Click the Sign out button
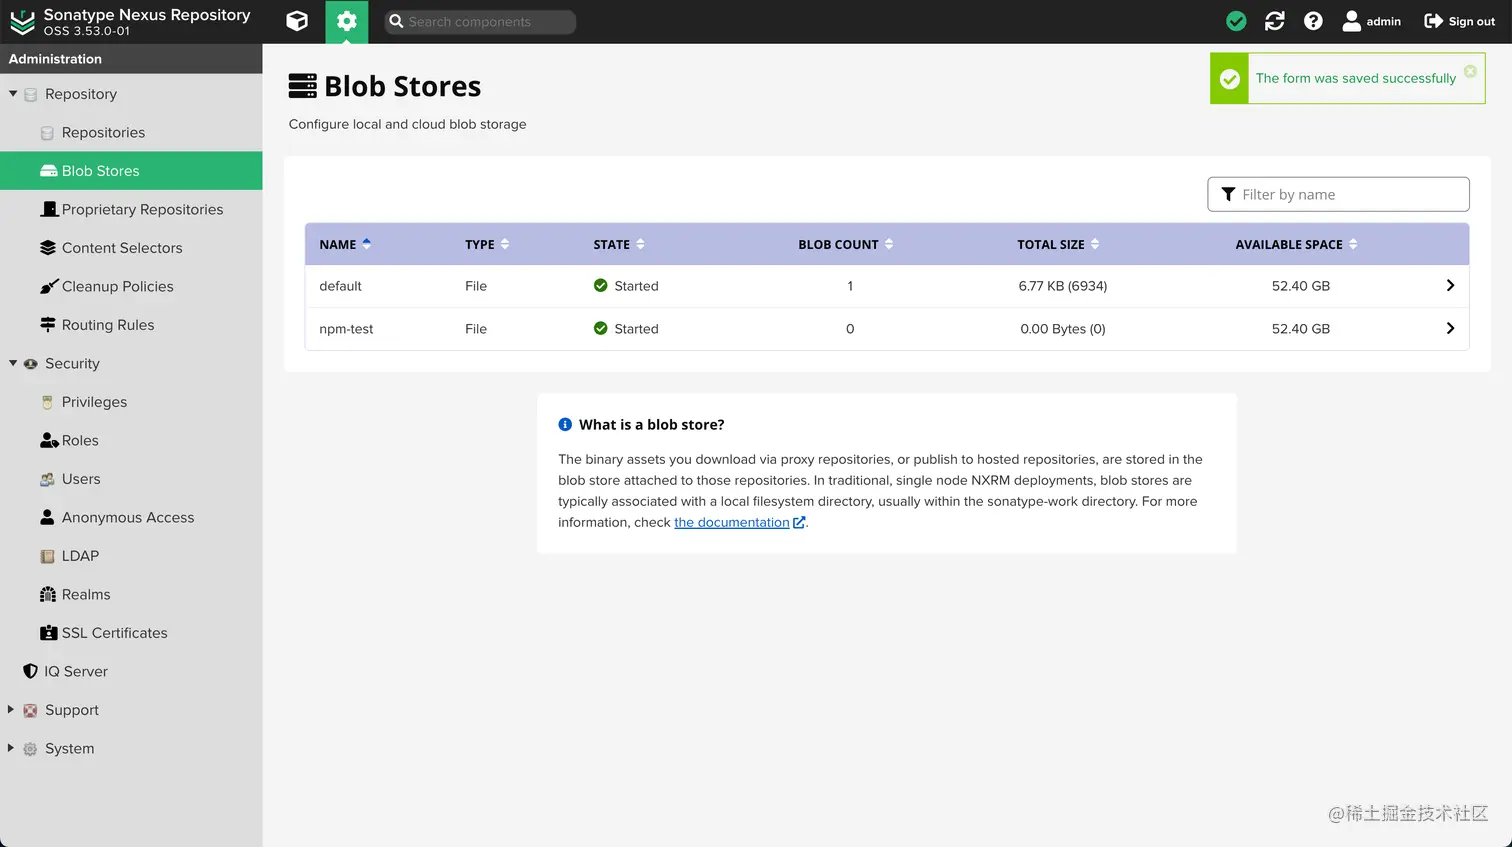1512x847 pixels. [1459, 21]
